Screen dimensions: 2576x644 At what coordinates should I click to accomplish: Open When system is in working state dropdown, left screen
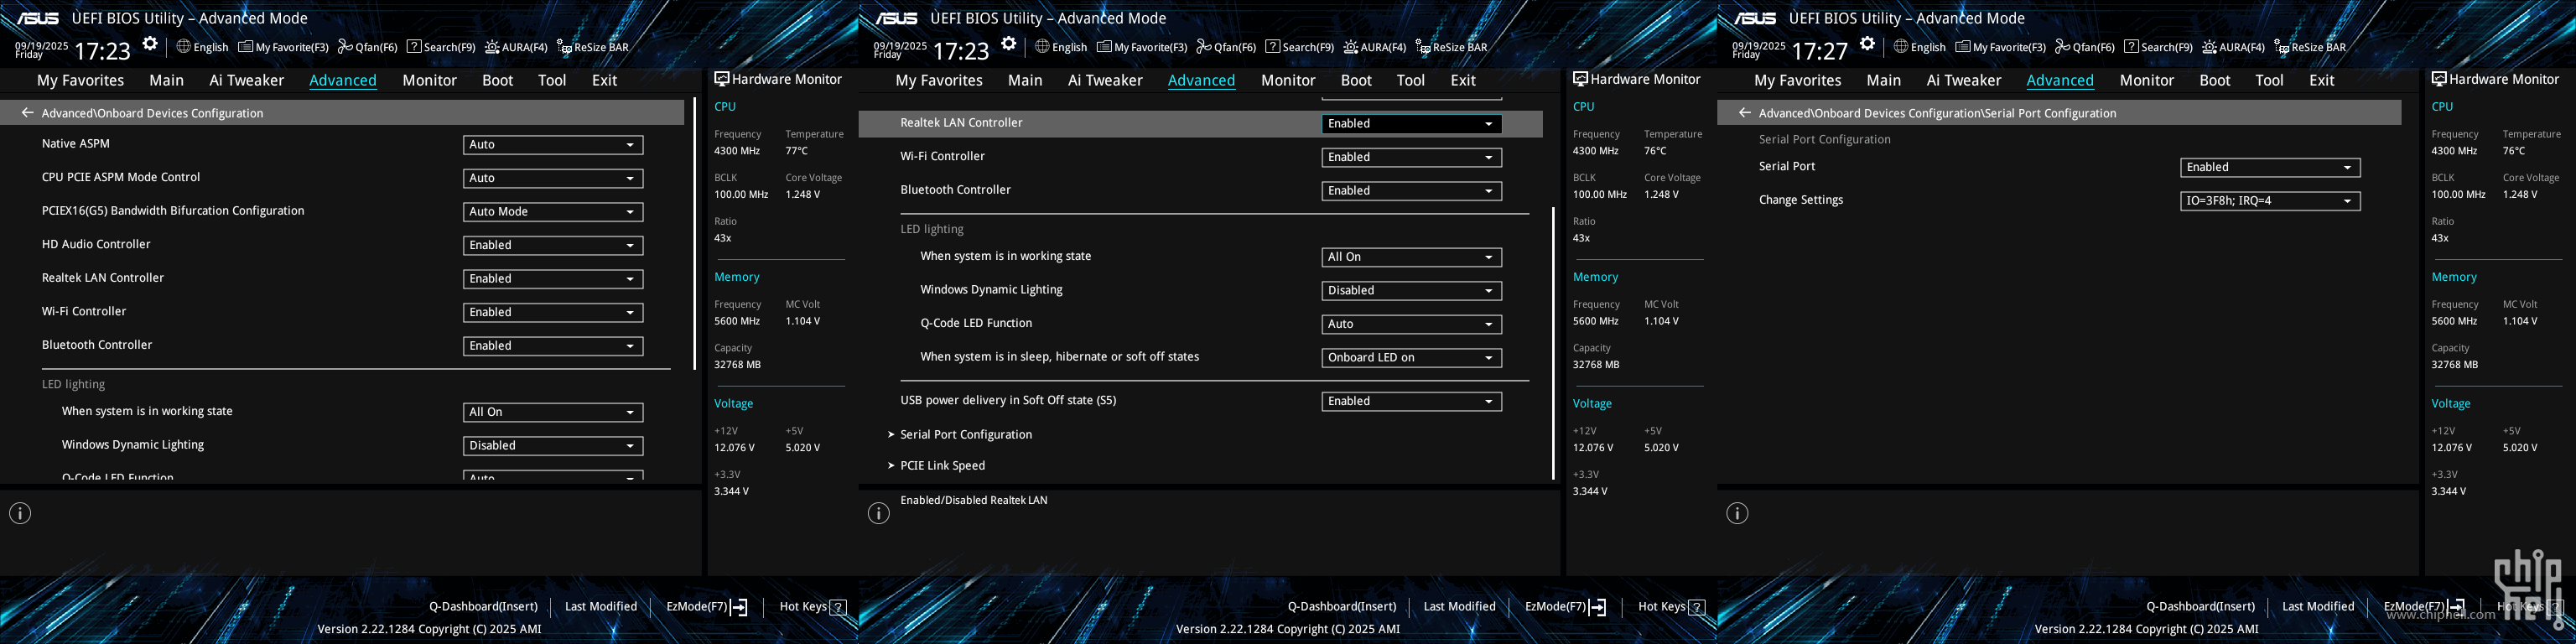(553, 412)
